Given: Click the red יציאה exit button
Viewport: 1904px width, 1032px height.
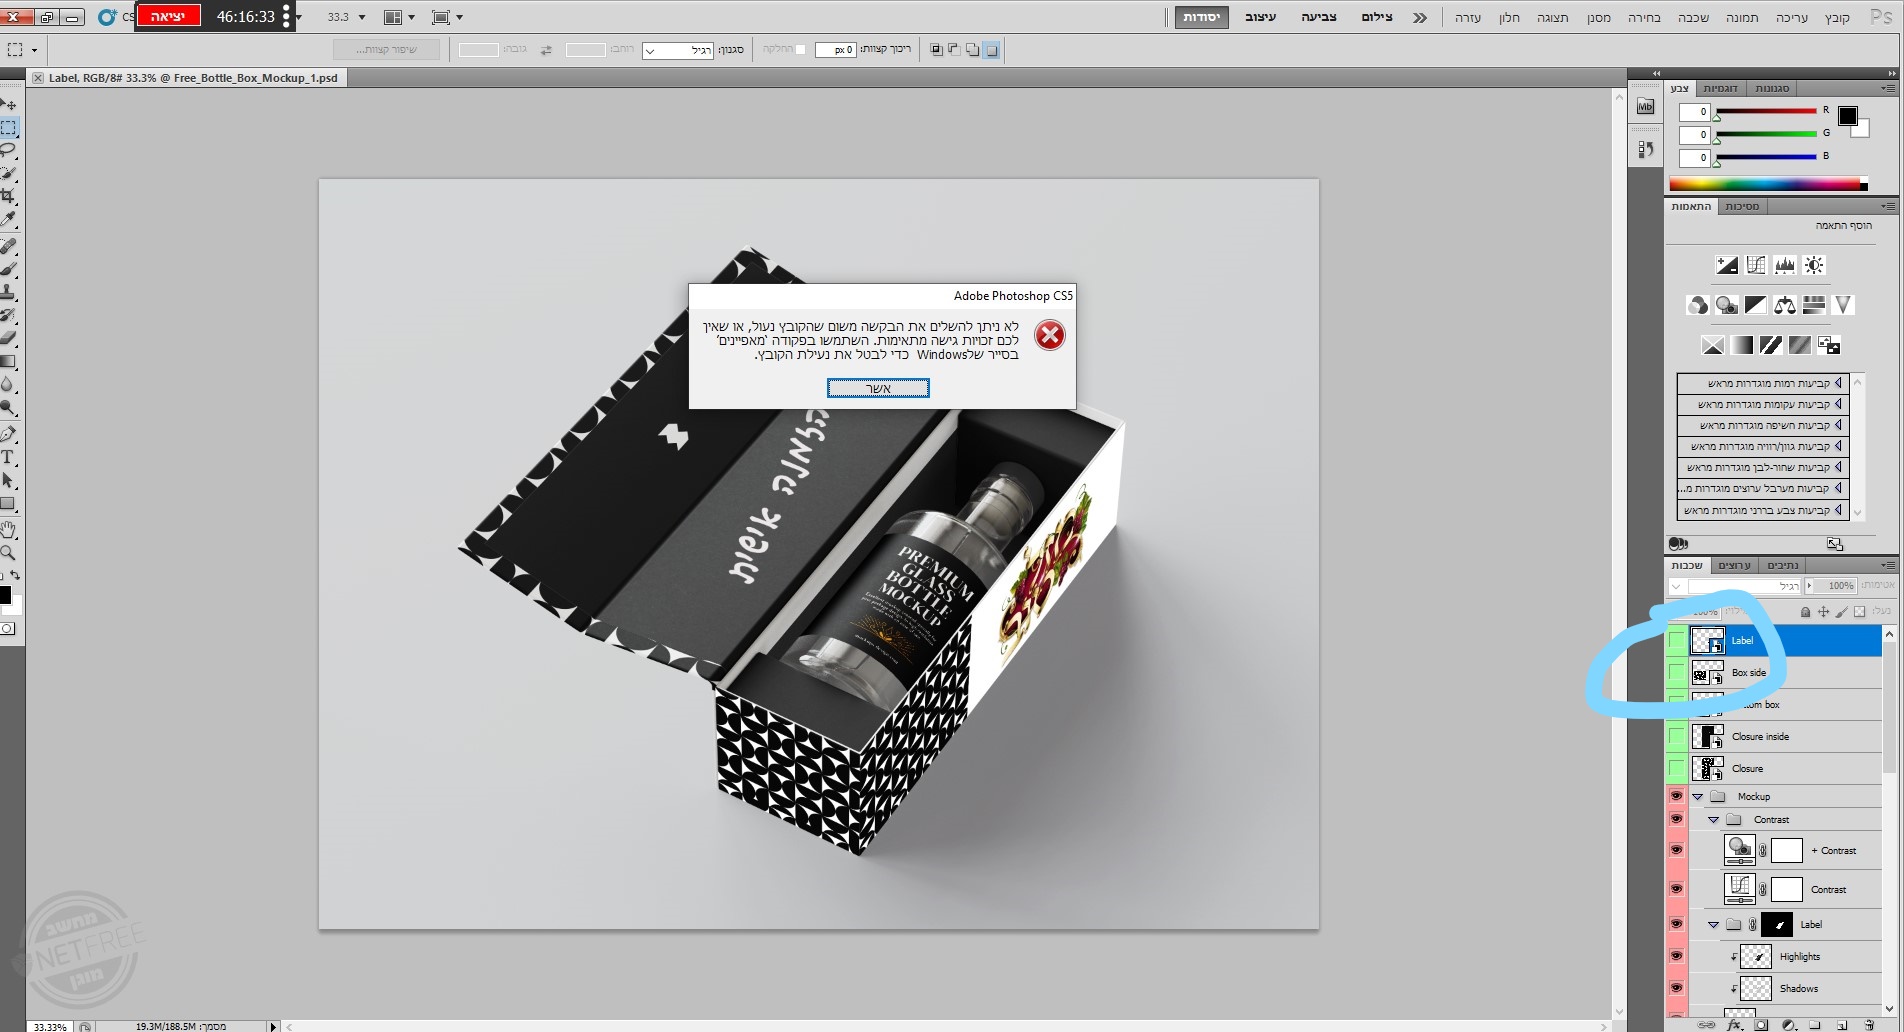Looking at the screenshot, I should [168, 16].
